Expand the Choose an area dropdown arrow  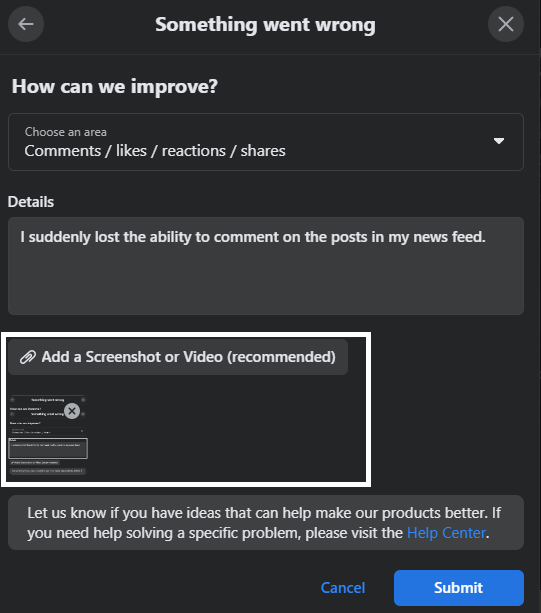498,141
